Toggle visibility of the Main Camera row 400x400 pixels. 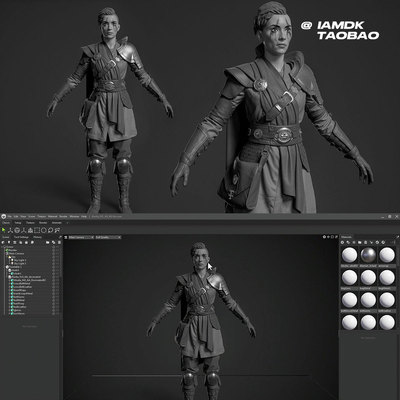coord(54,254)
